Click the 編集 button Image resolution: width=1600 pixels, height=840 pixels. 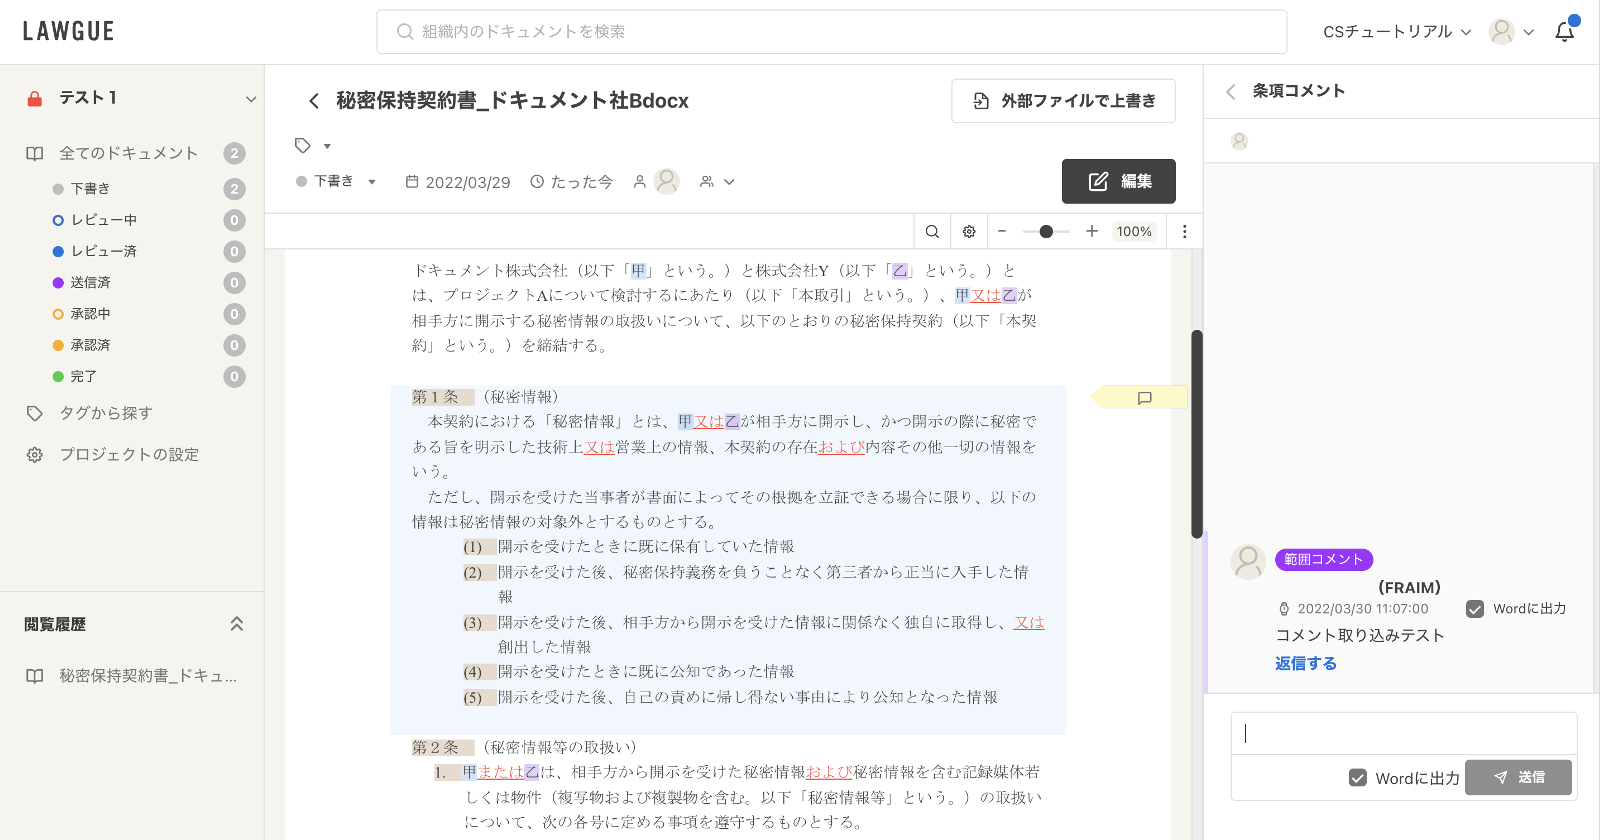pyautogui.click(x=1118, y=181)
